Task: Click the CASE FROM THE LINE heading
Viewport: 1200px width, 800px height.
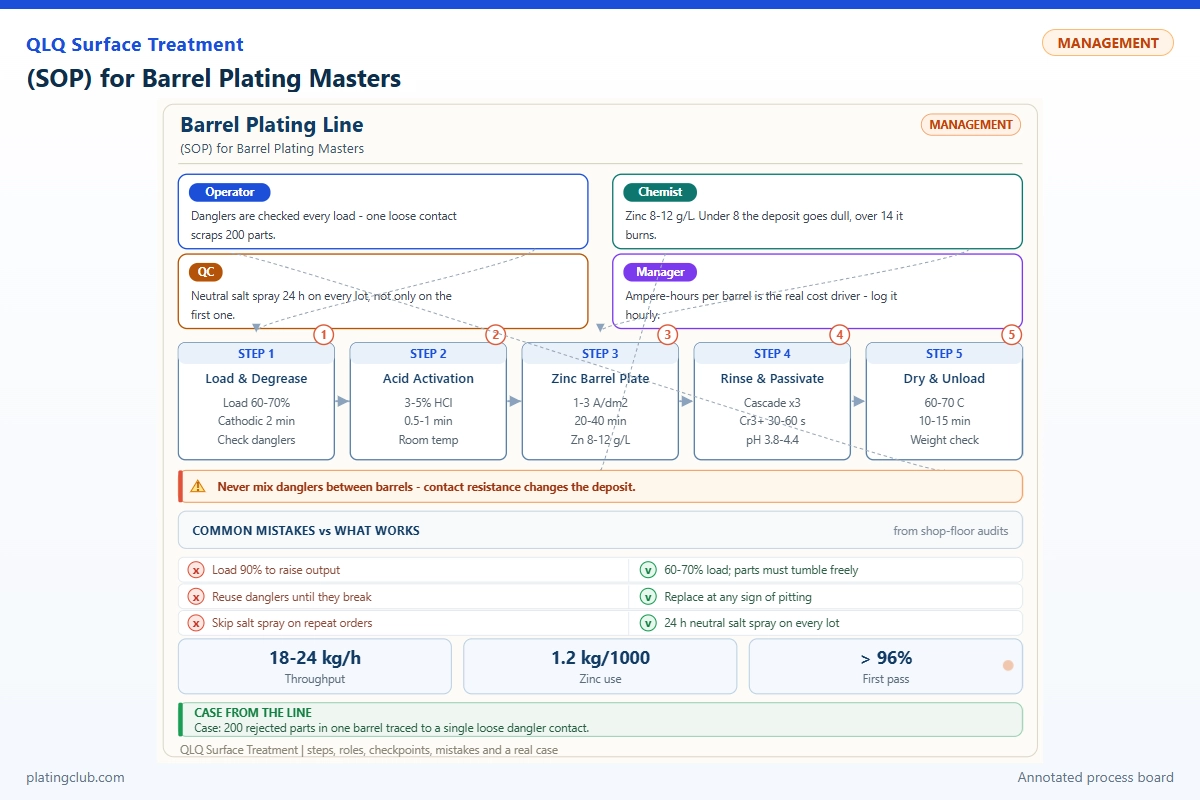Action: (x=253, y=713)
